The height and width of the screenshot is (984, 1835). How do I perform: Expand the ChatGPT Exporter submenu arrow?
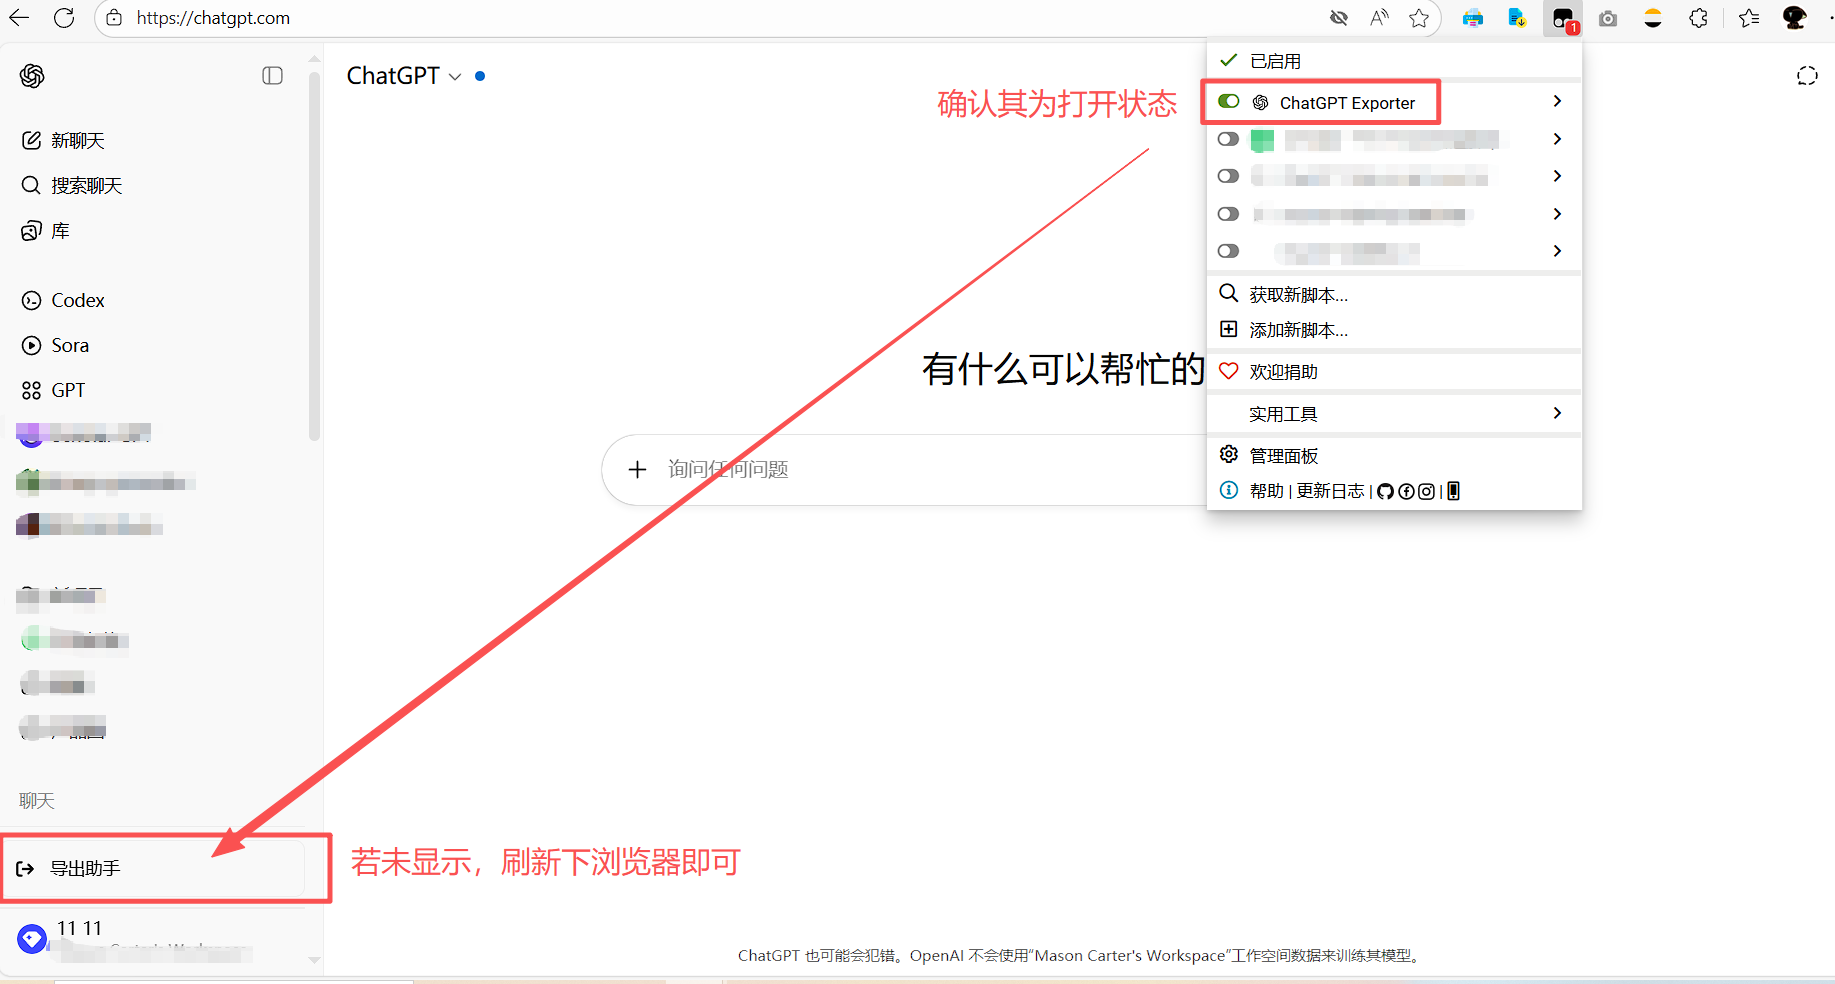1557,101
